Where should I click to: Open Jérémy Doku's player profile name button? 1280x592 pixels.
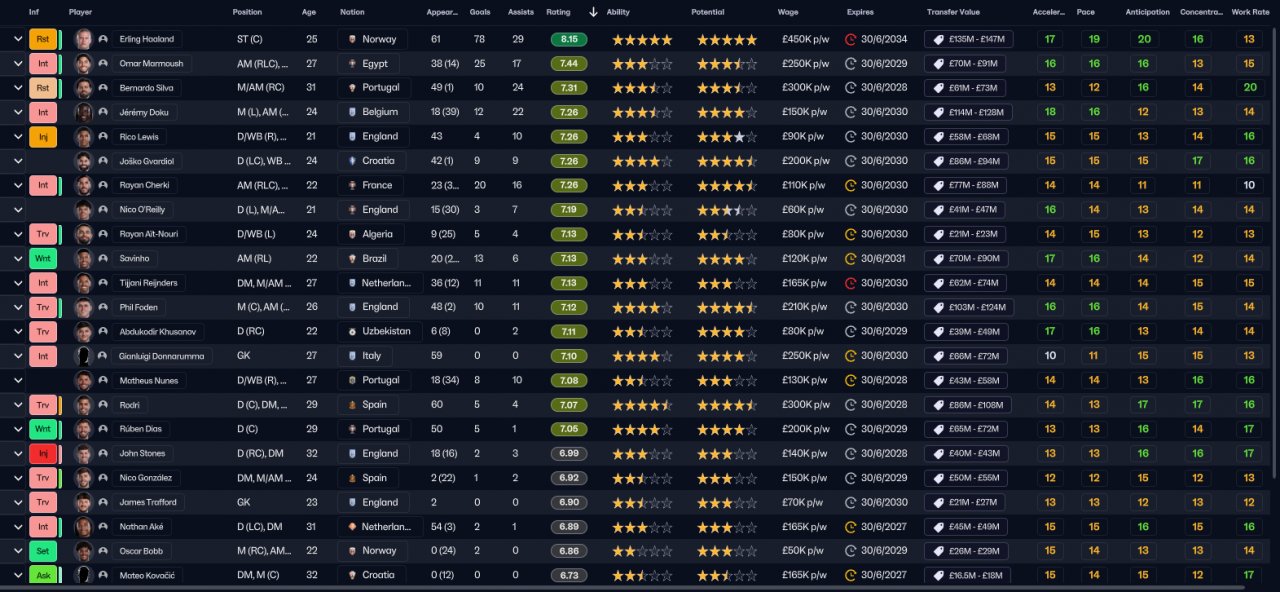pyautogui.click(x=144, y=112)
